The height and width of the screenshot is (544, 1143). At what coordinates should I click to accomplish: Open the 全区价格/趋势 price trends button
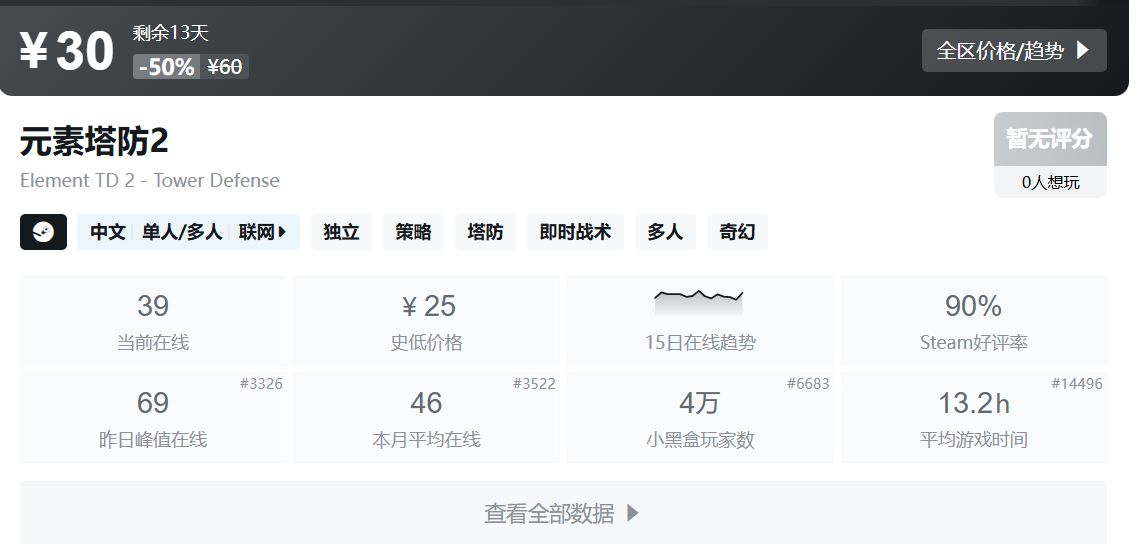click(x=1014, y=50)
